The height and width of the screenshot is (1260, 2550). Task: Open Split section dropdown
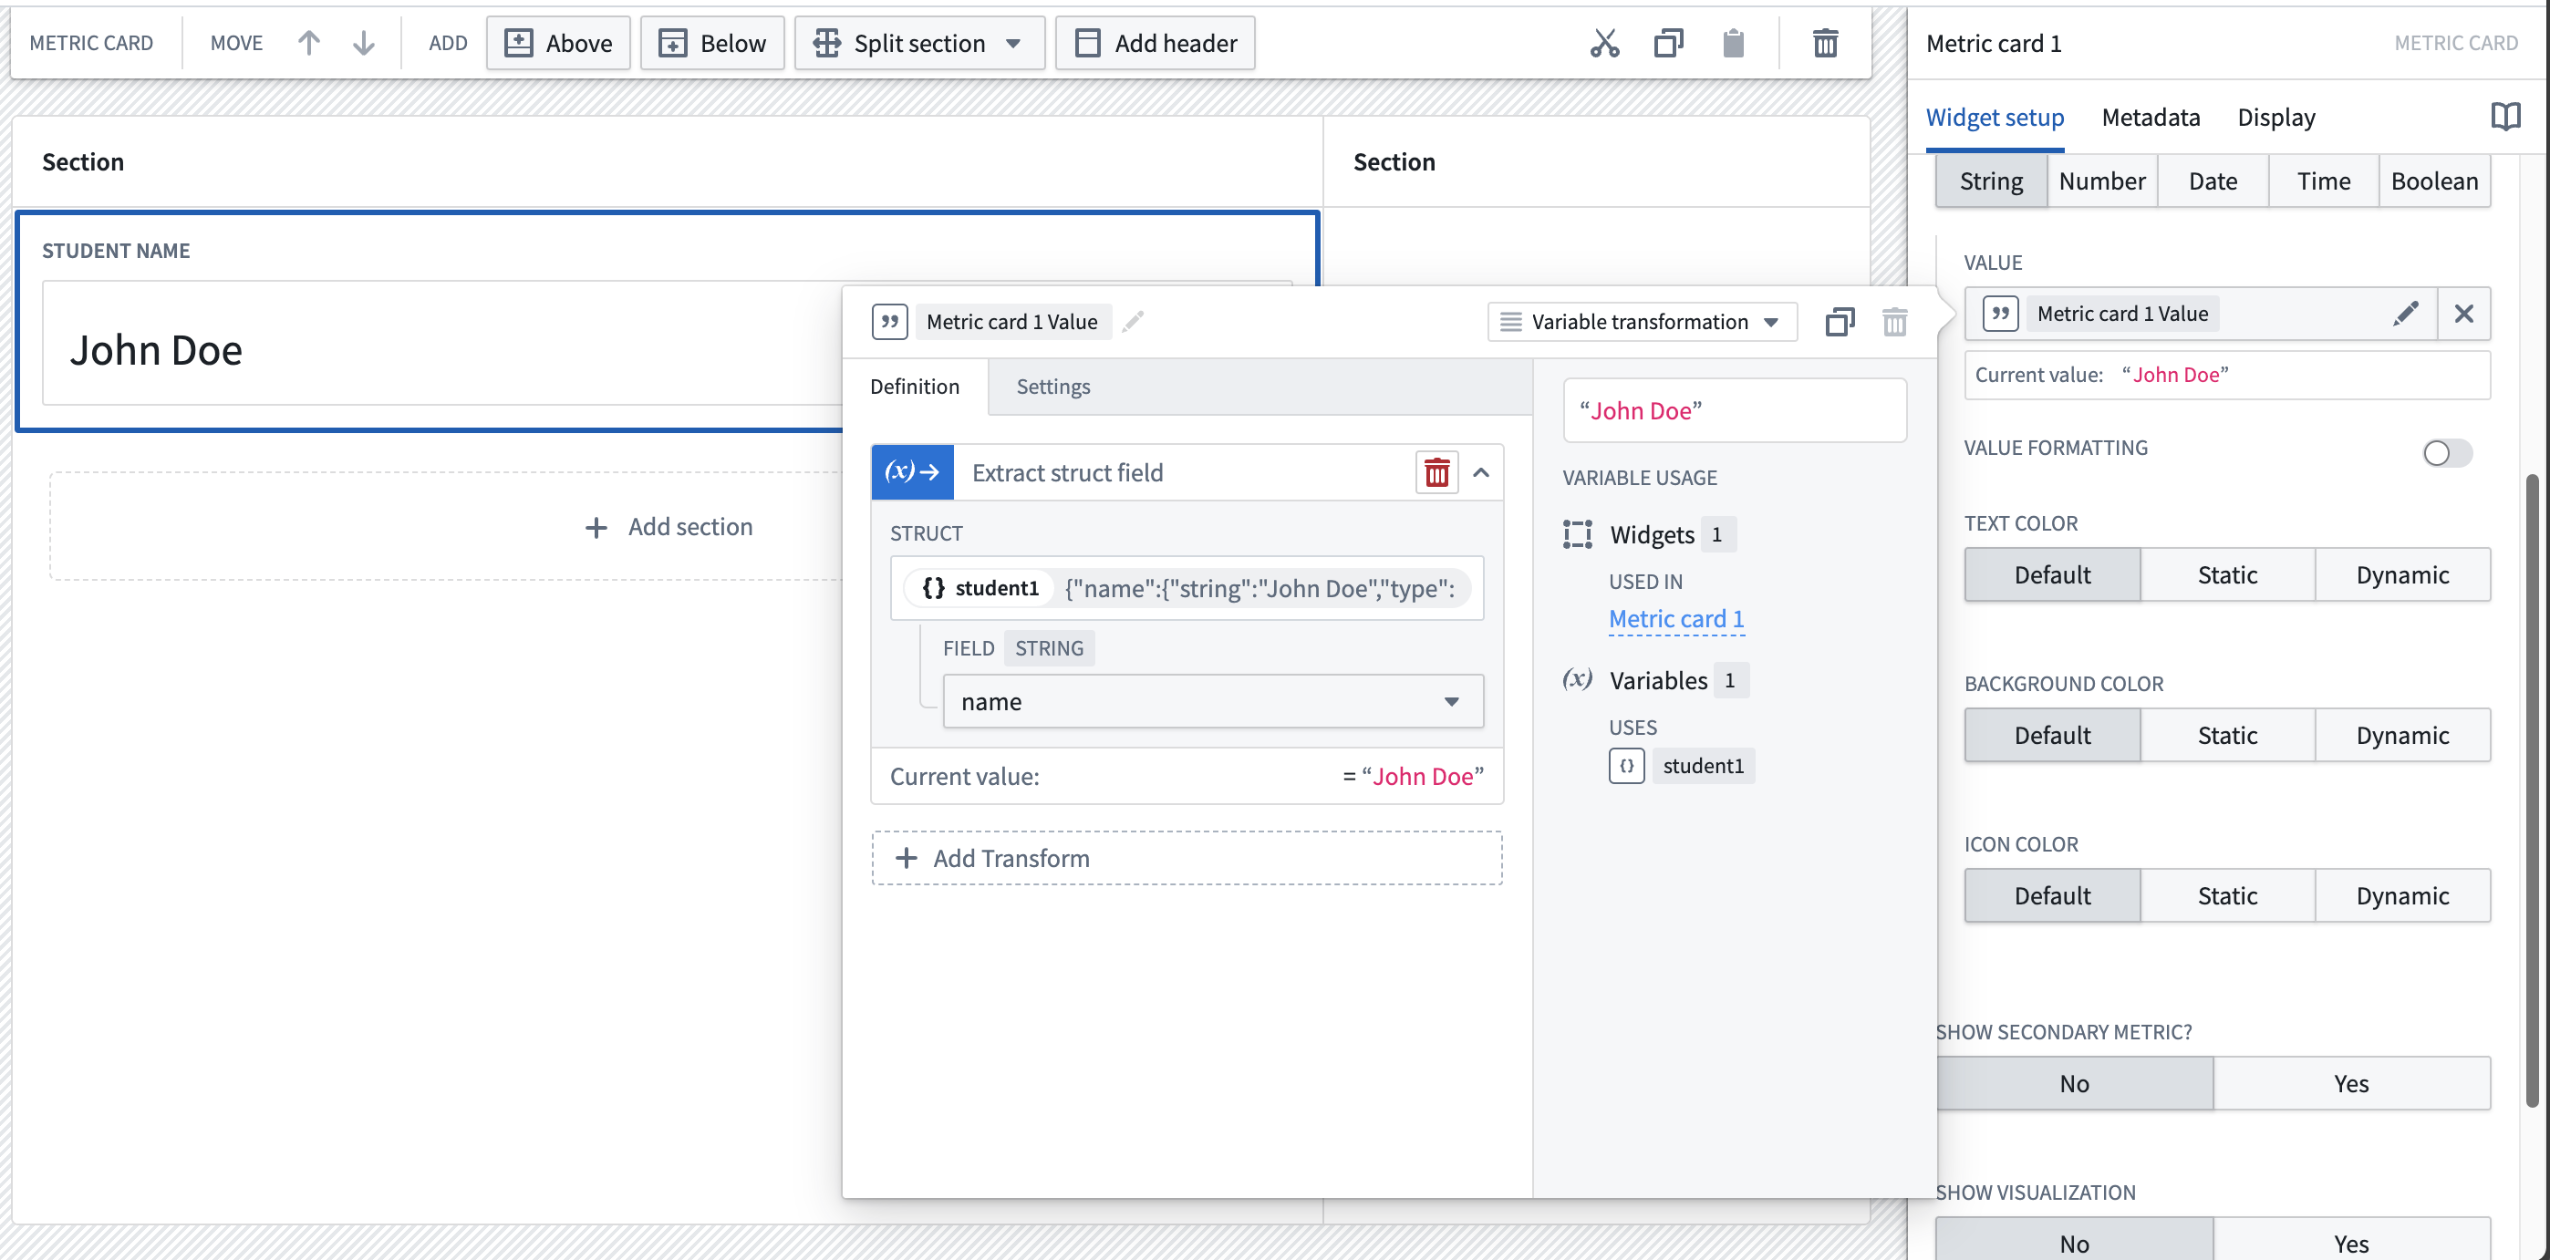(x=919, y=43)
